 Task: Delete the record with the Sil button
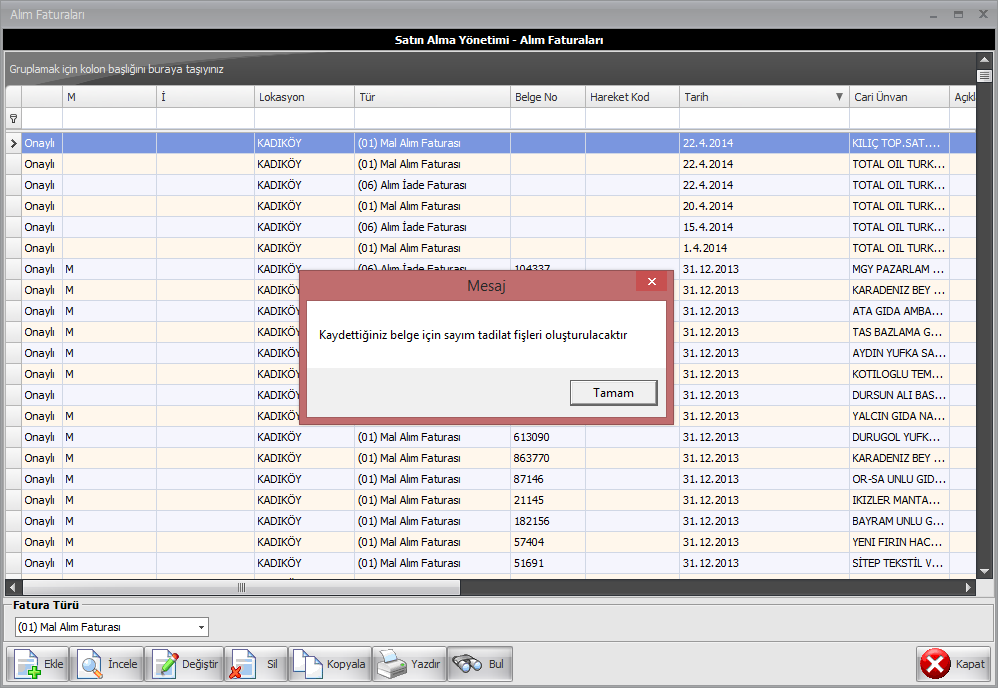click(x=256, y=664)
